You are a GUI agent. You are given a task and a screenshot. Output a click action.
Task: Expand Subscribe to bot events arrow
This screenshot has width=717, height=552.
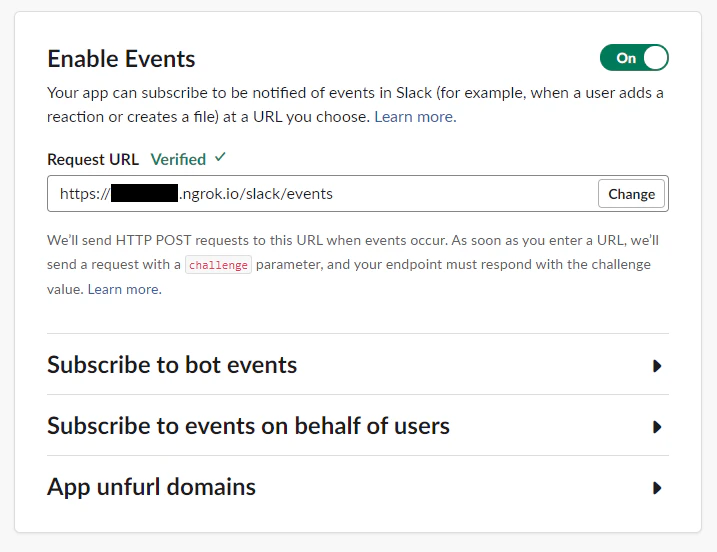(657, 366)
